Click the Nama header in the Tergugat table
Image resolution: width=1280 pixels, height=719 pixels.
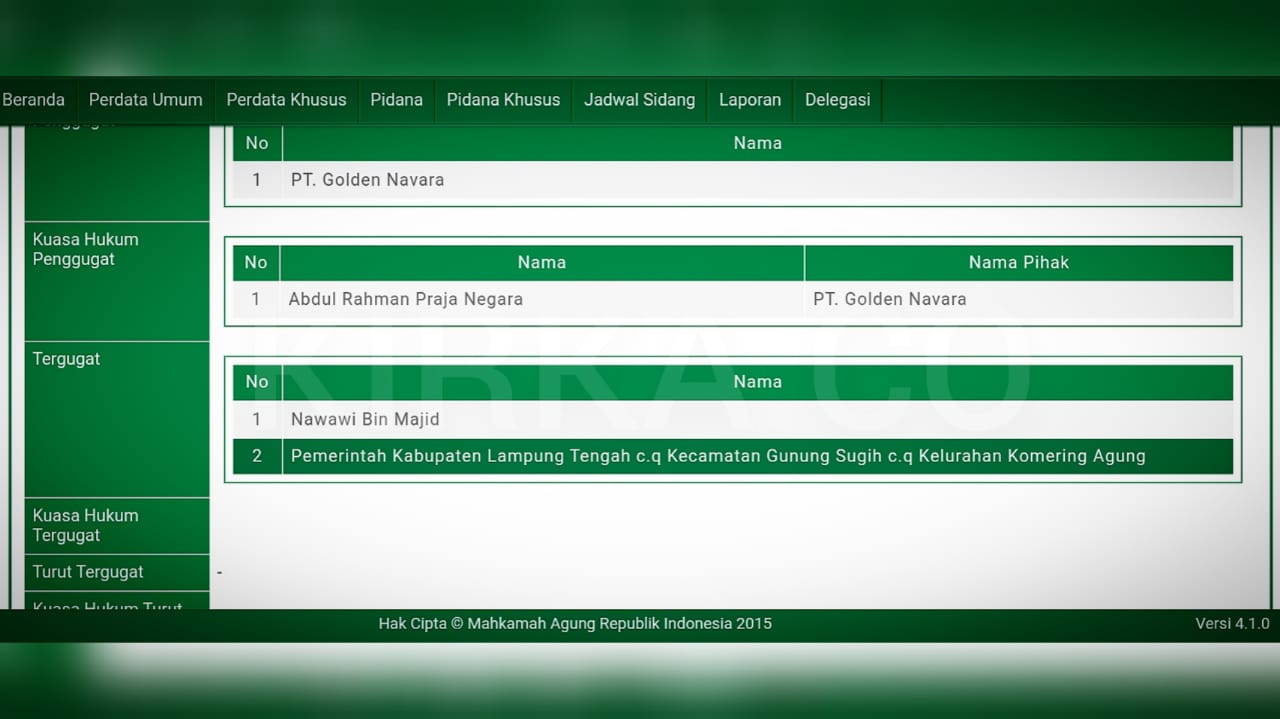757,382
